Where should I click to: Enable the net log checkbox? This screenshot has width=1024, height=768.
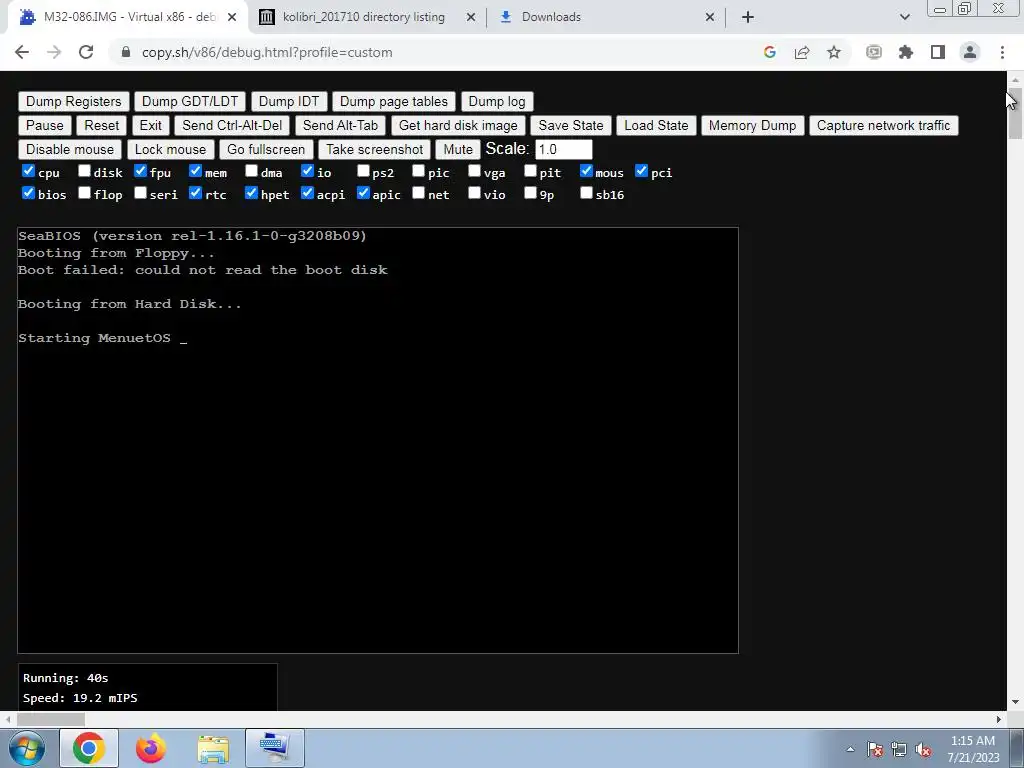coord(419,193)
